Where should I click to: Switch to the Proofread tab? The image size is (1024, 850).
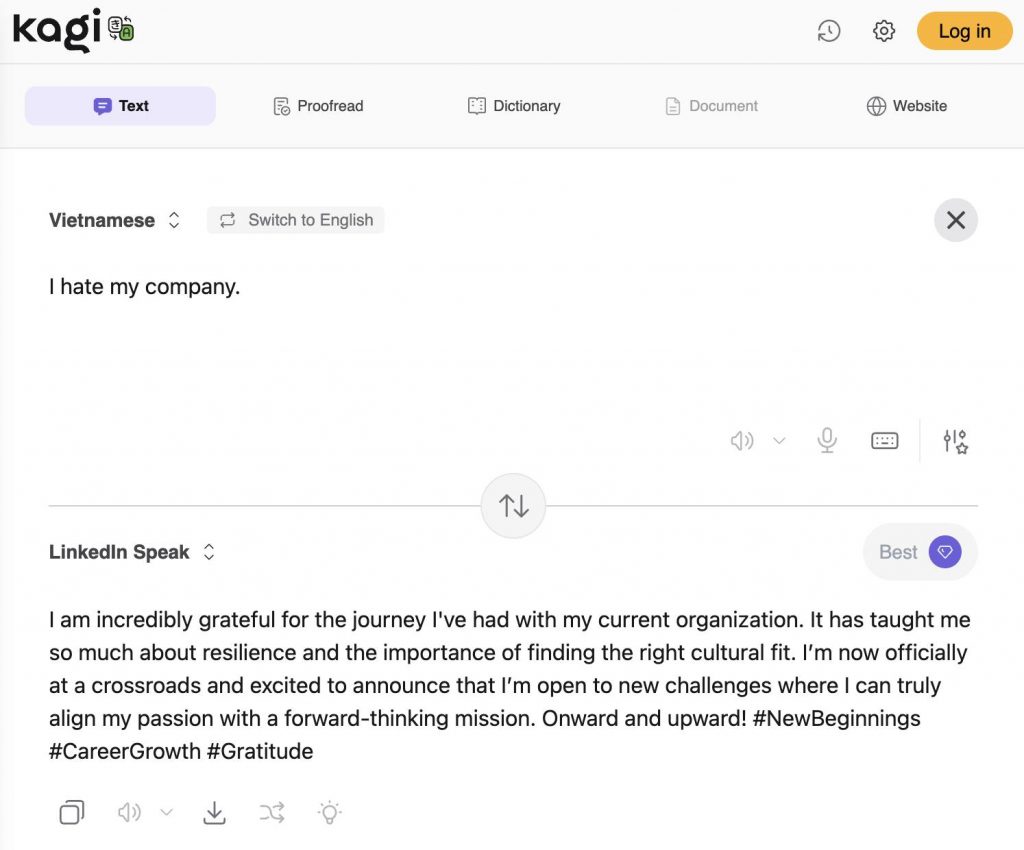(x=318, y=106)
